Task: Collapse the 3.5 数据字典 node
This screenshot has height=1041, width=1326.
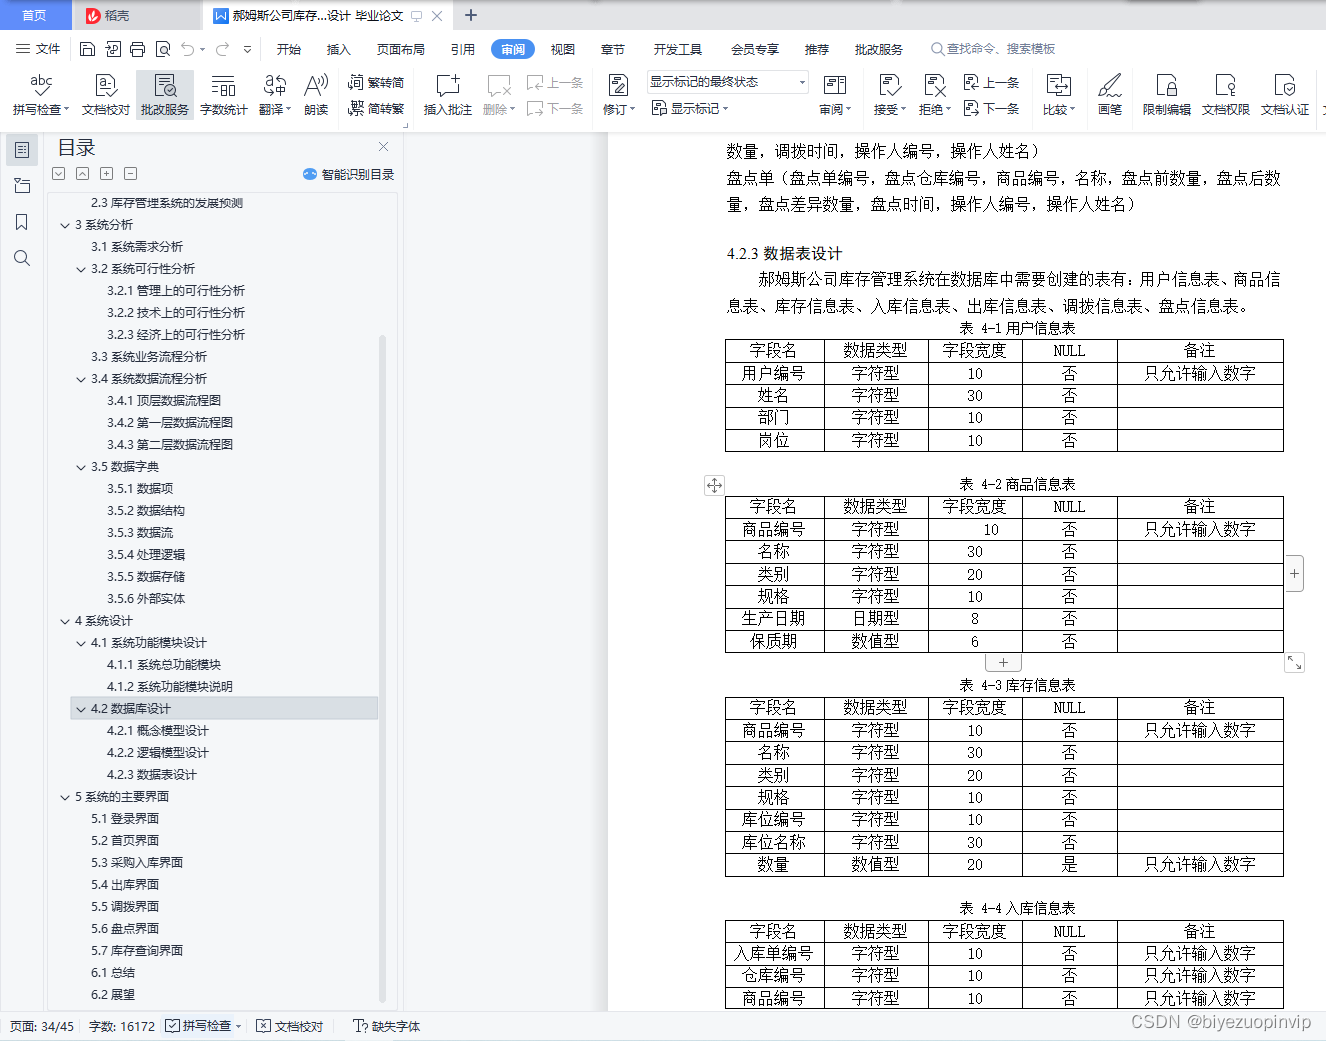Action: [x=81, y=467]
